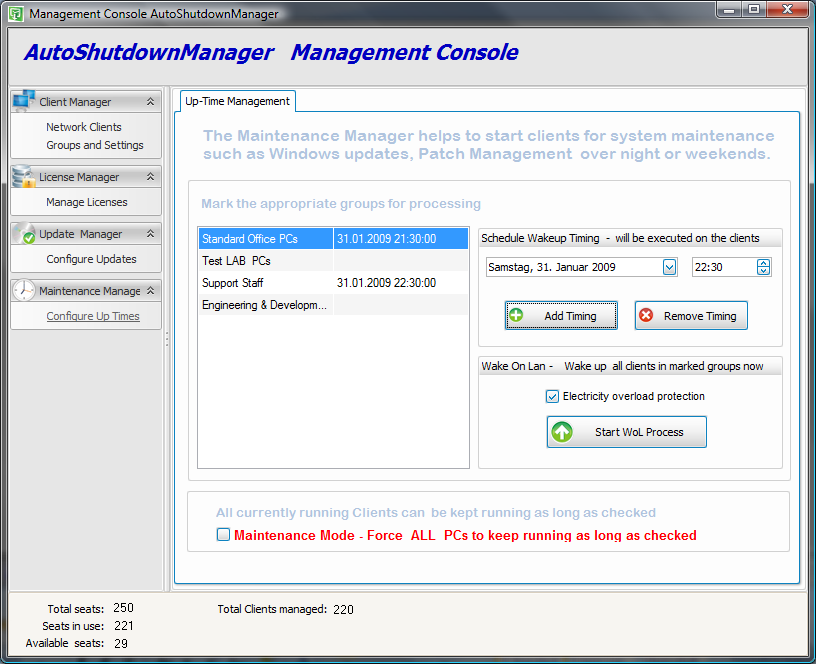Viewport: 816px width, 664px height.
Task: Click the Seats in use value 221
Action: 123,626
